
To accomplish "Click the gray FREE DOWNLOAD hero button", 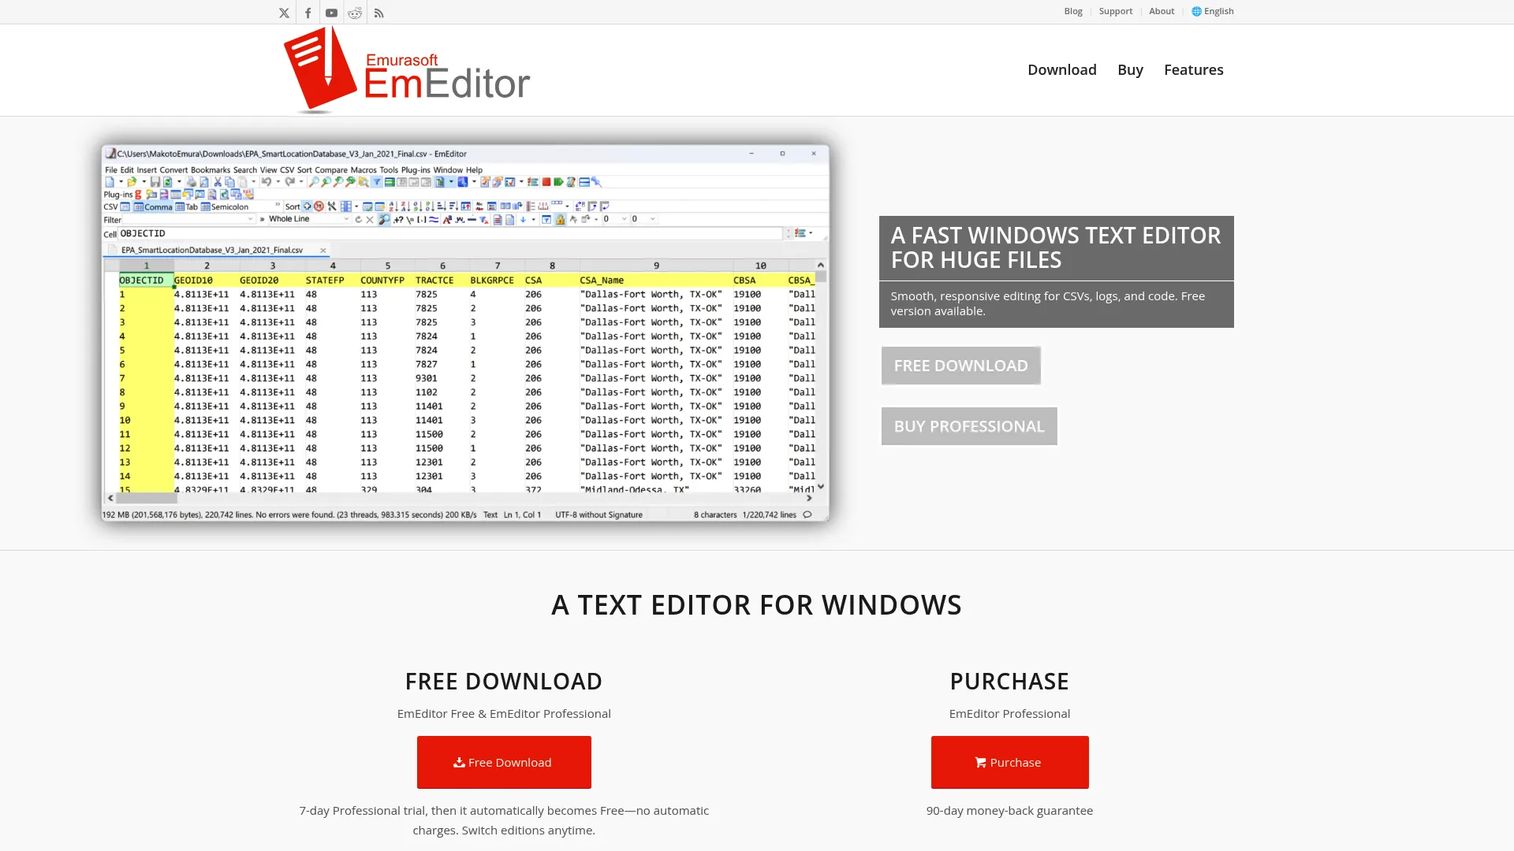I will coord(961,366).
